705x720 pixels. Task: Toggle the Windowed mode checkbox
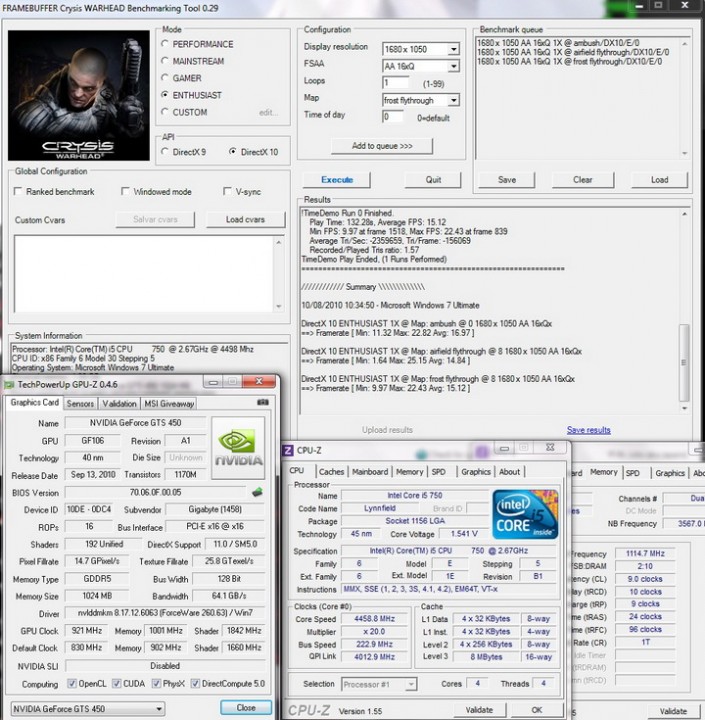pyautogui.click(x=125, y=191)
